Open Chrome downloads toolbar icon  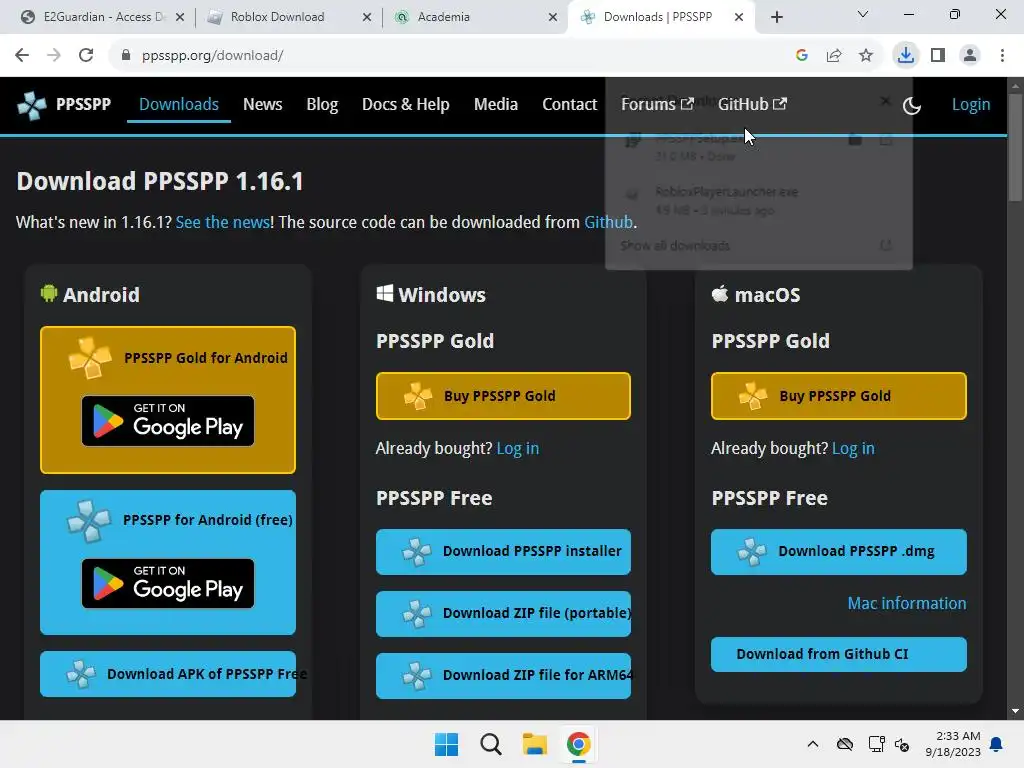(906, 56)
